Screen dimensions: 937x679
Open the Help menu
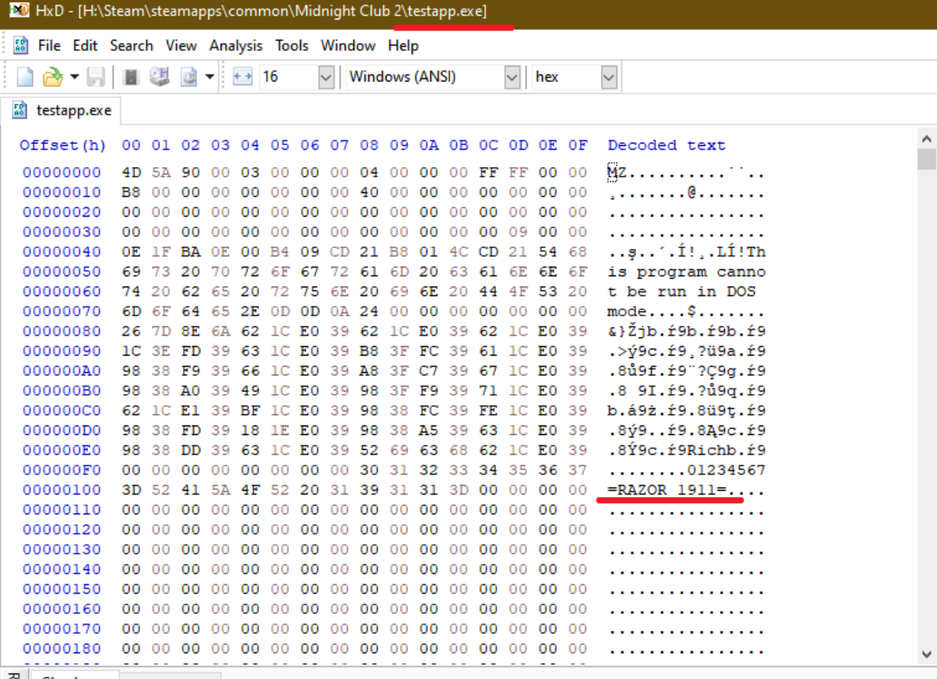coord(403,46)
